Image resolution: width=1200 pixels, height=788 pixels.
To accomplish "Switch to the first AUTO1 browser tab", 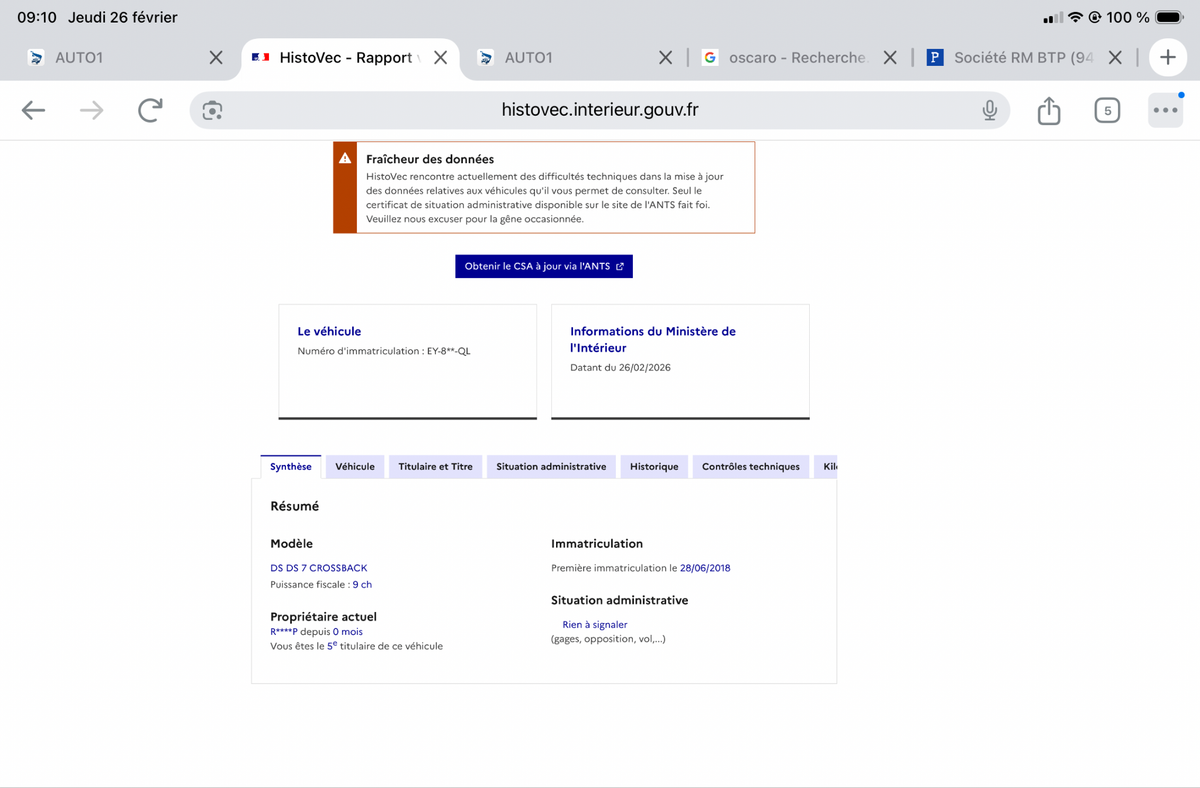I will coord(115,57).
